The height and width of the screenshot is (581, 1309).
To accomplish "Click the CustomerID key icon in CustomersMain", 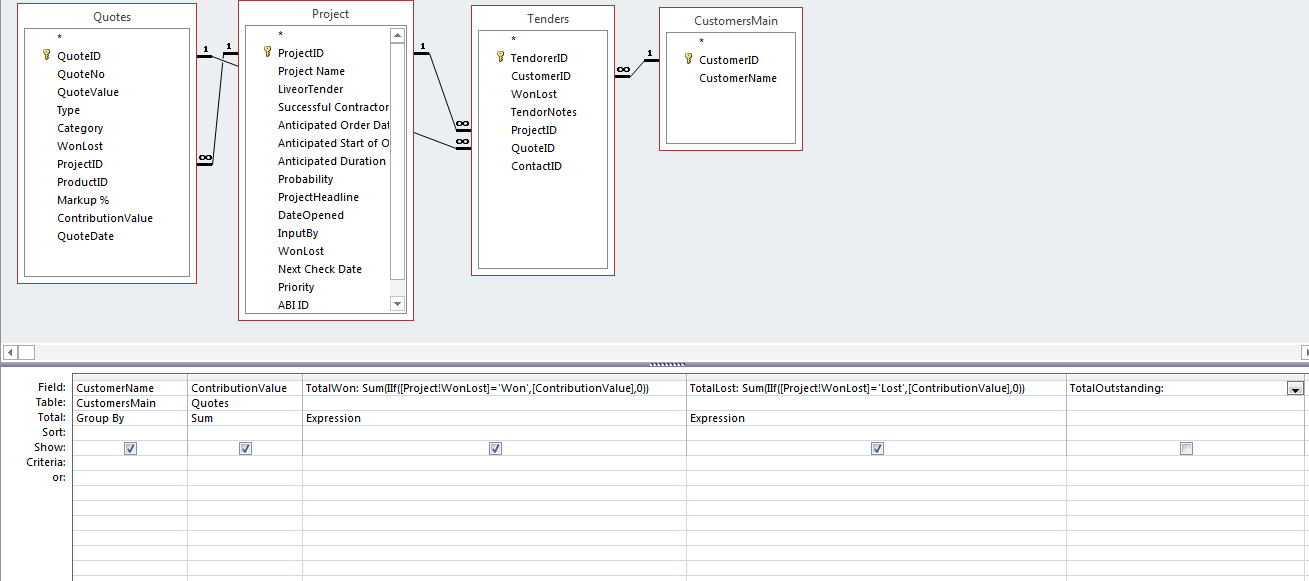I will pyautogui.click(x=688, y=59).
